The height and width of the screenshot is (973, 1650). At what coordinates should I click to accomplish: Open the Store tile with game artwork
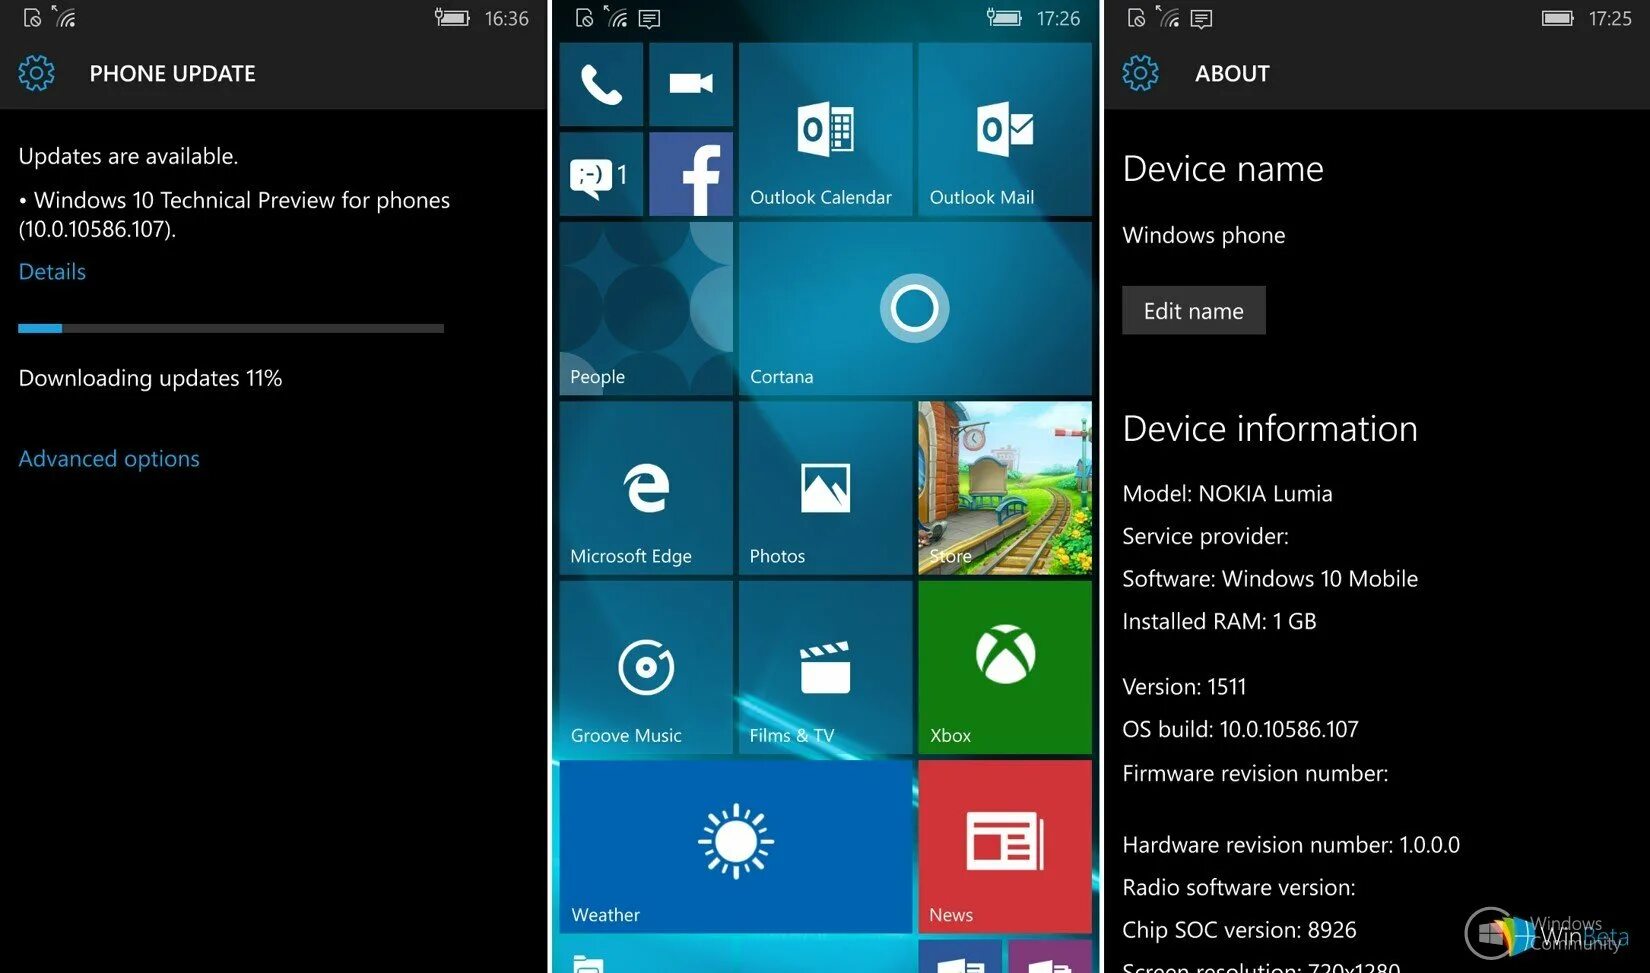(1005, 488)
